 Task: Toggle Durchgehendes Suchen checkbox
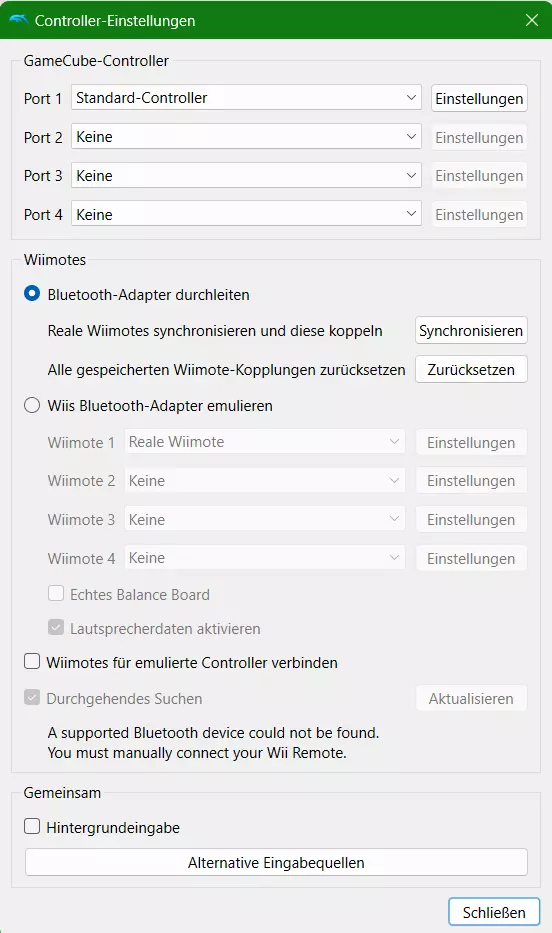(32, 697)
